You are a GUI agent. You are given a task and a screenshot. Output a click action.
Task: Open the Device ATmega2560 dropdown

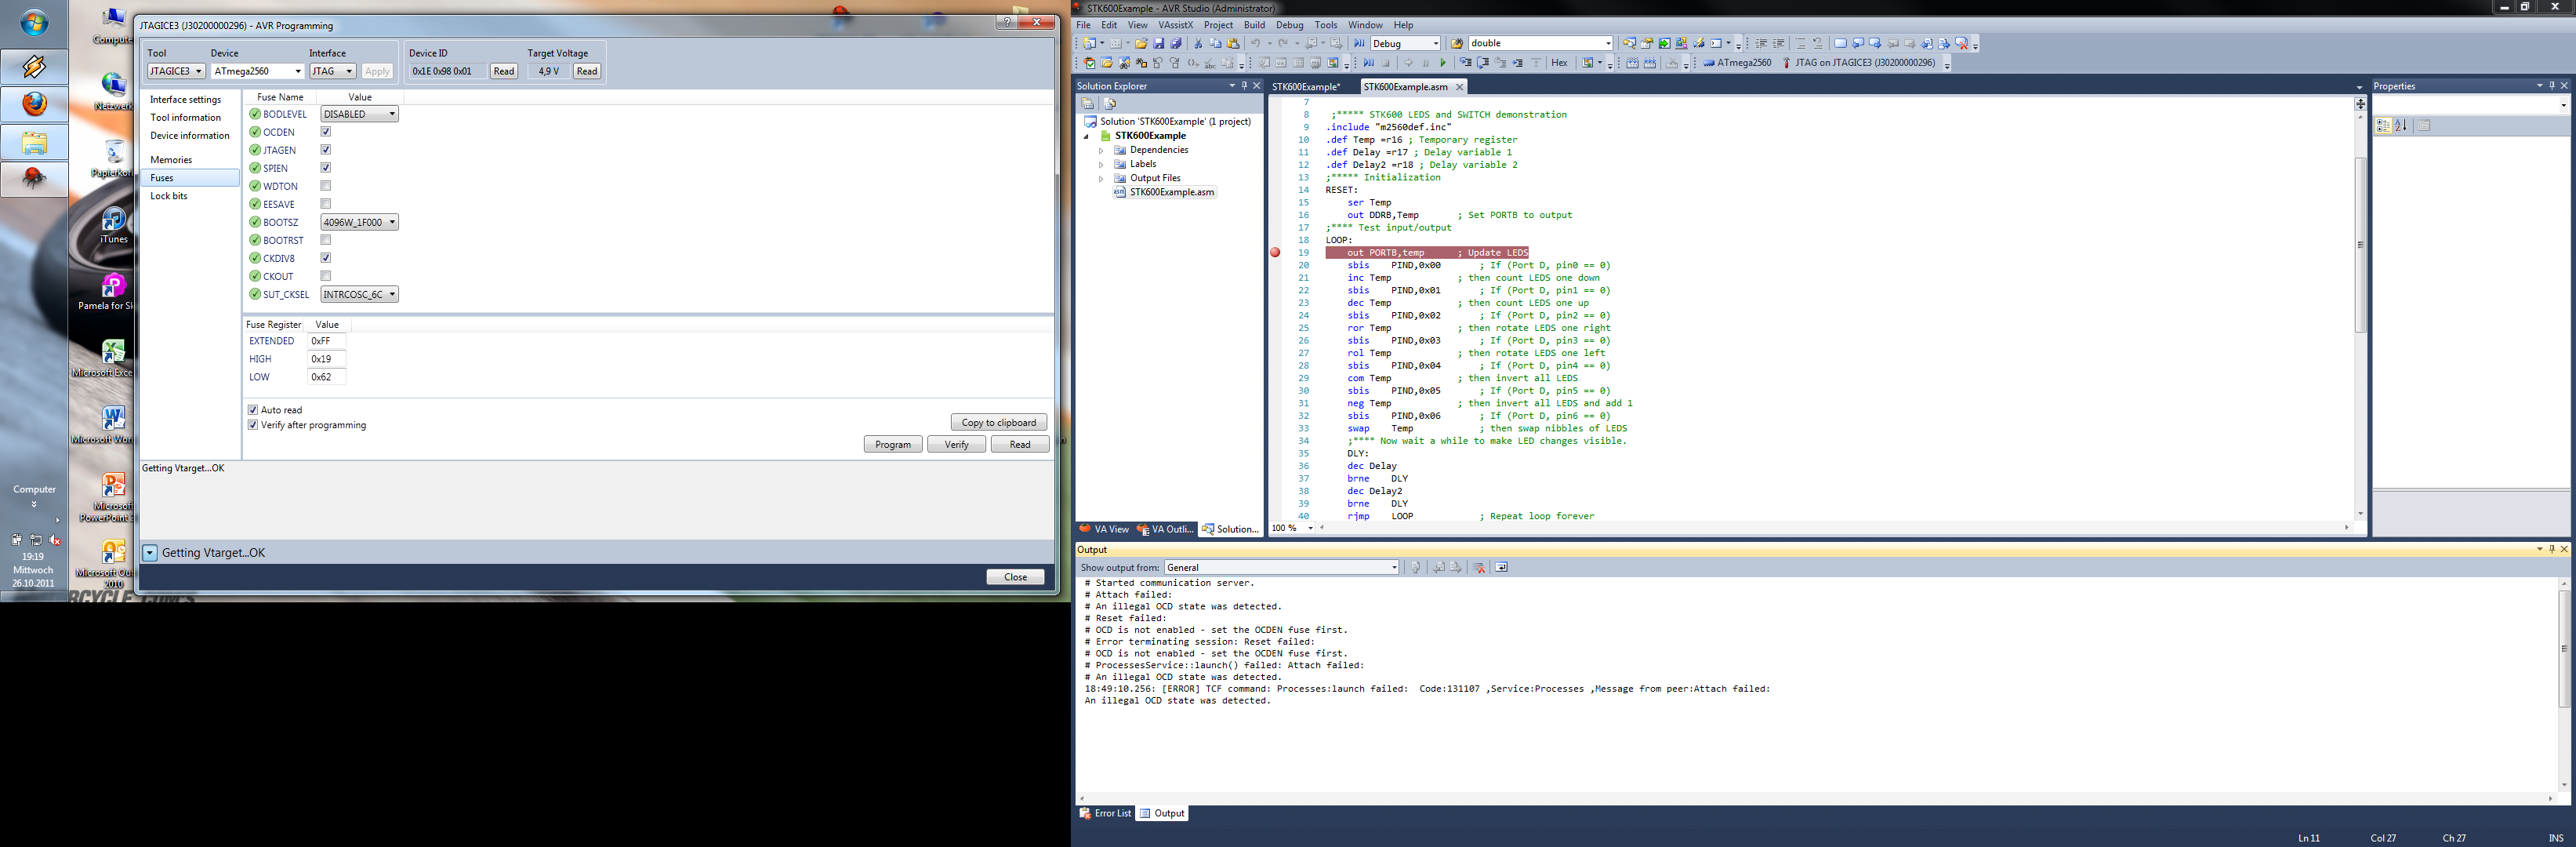point(257,71)
